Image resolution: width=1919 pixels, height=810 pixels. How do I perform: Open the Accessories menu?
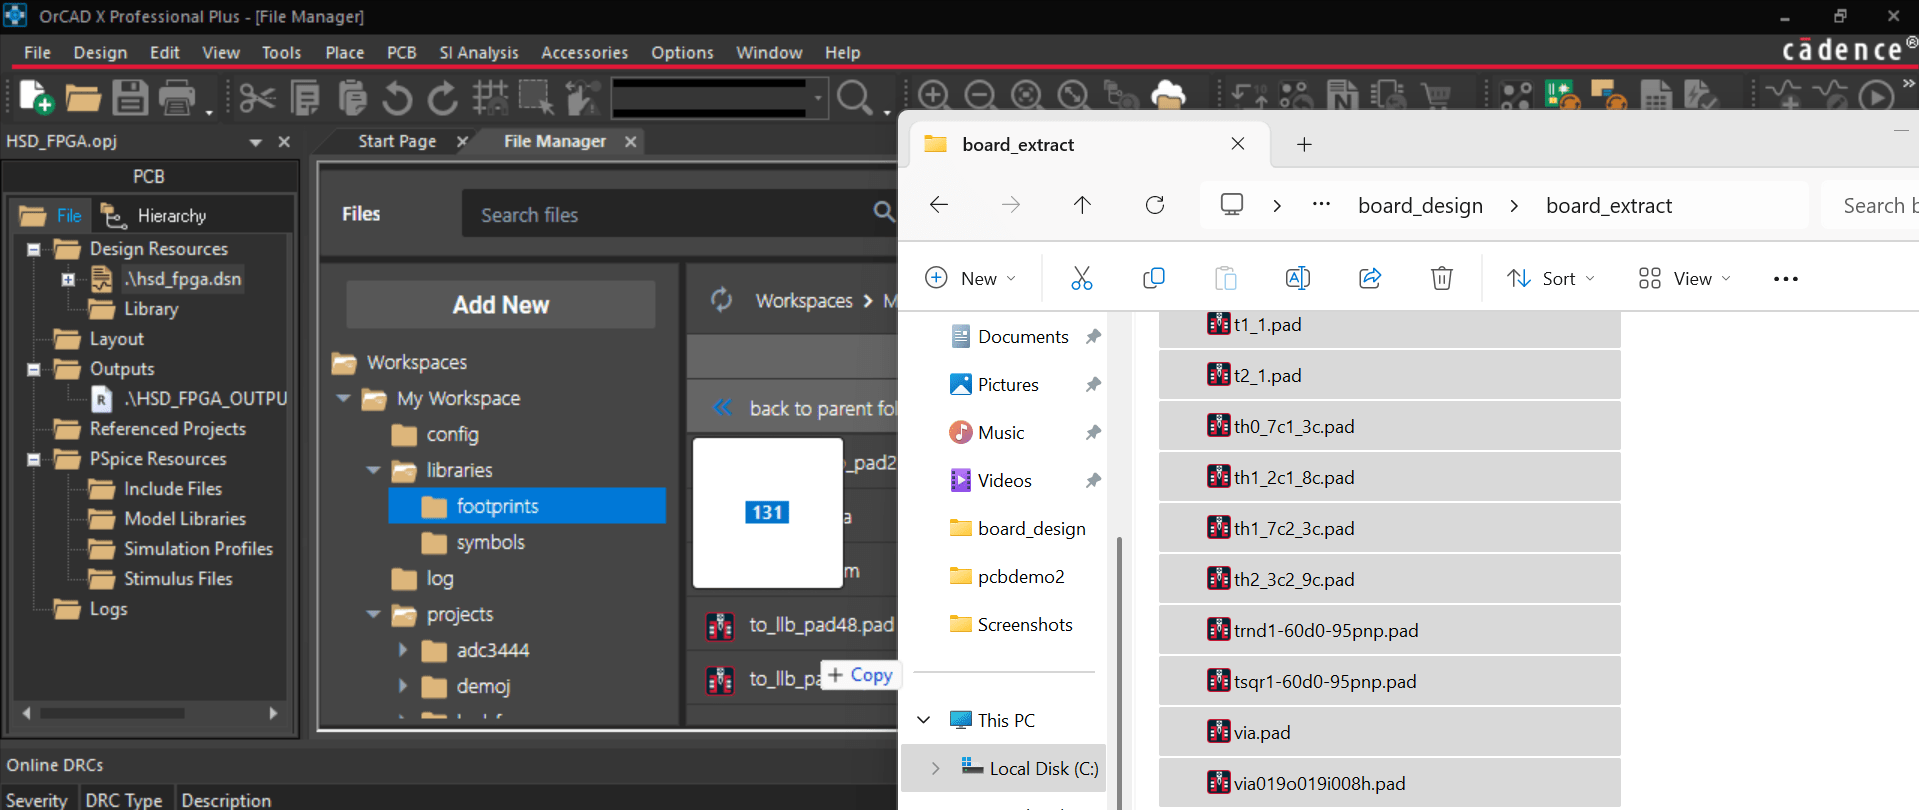tap(584, 52)
